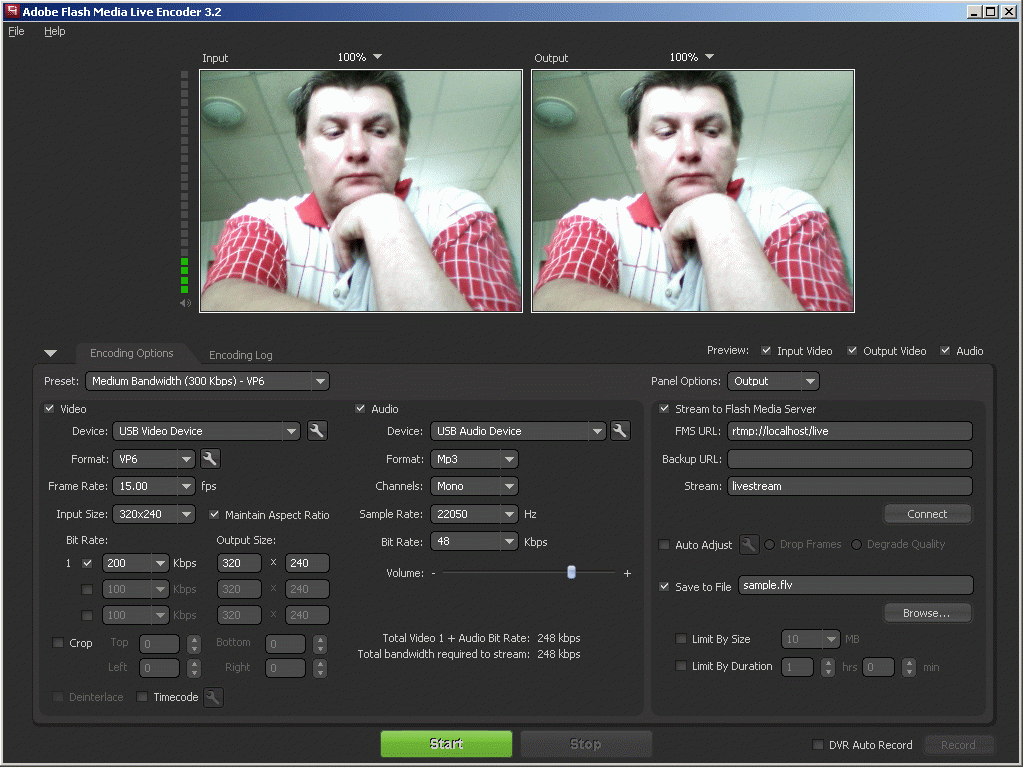Collapse the encoding panel with triangle arrow

[51, 354]
